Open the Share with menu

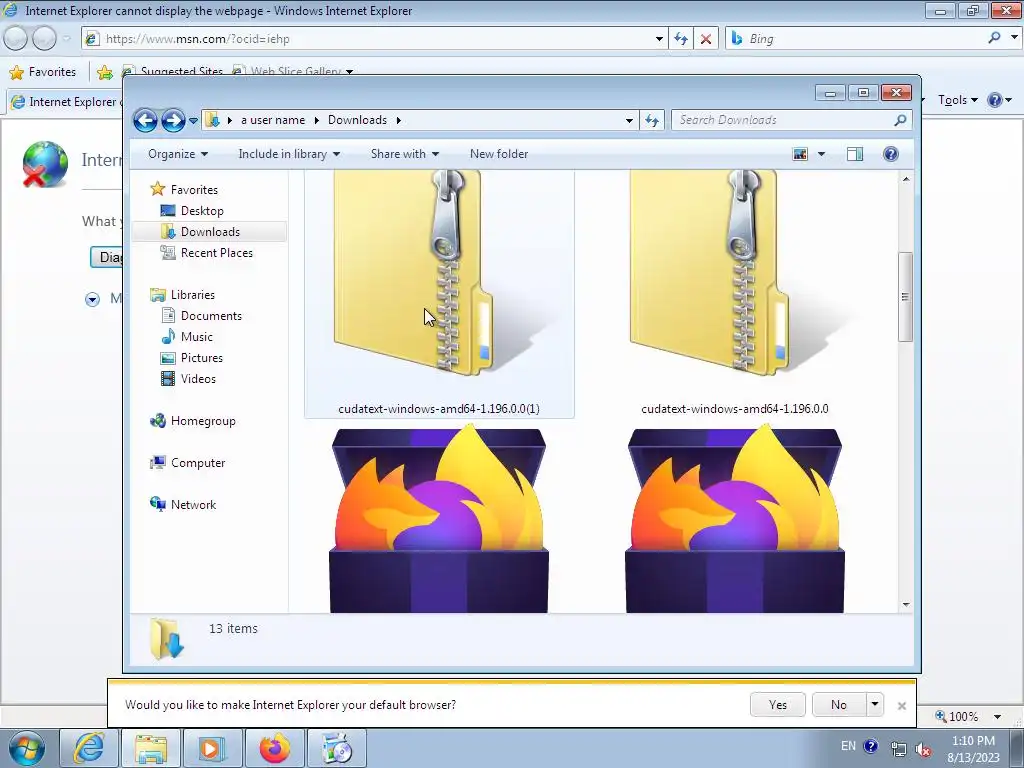click(404, 154)
